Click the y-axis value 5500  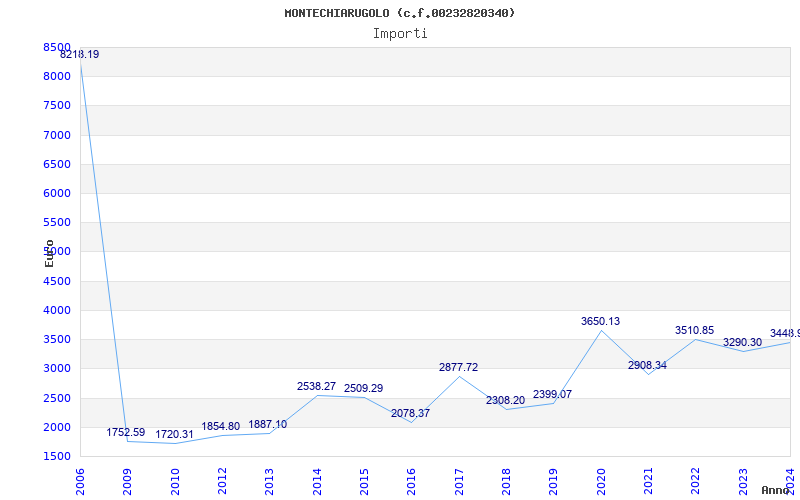click(57, 222)
